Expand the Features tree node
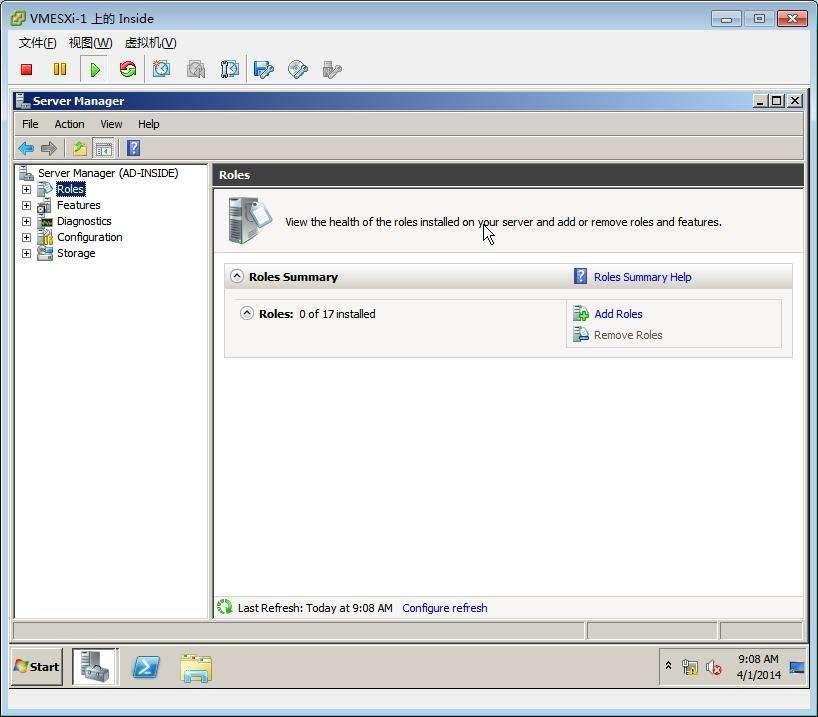The height and width of the screenshot is (717, 818). pyautogui.click(x=27, y=205)
